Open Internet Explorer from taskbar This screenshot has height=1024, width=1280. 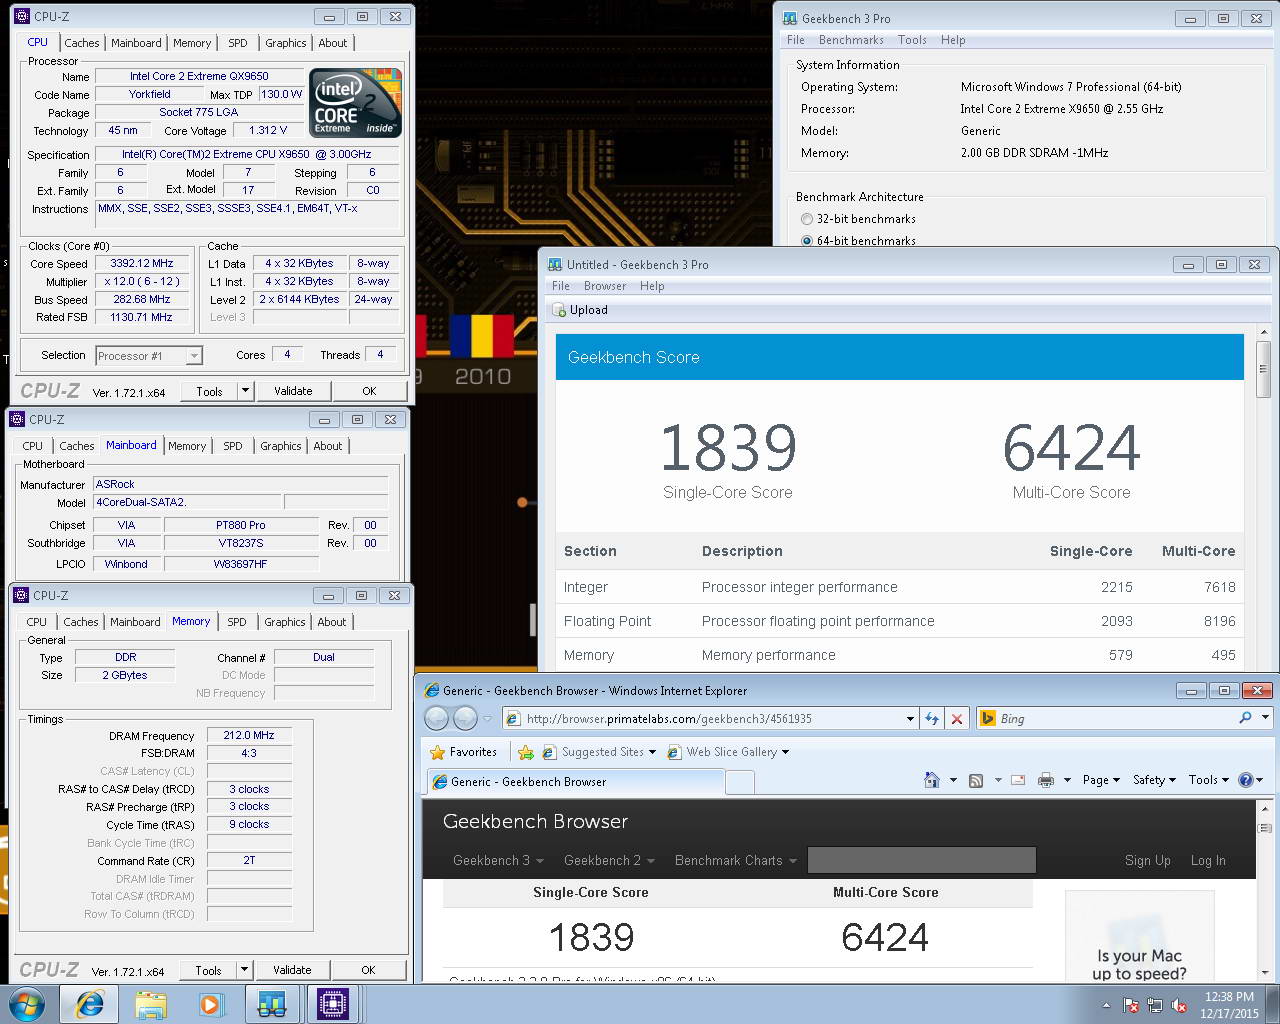coord(90,1004)
